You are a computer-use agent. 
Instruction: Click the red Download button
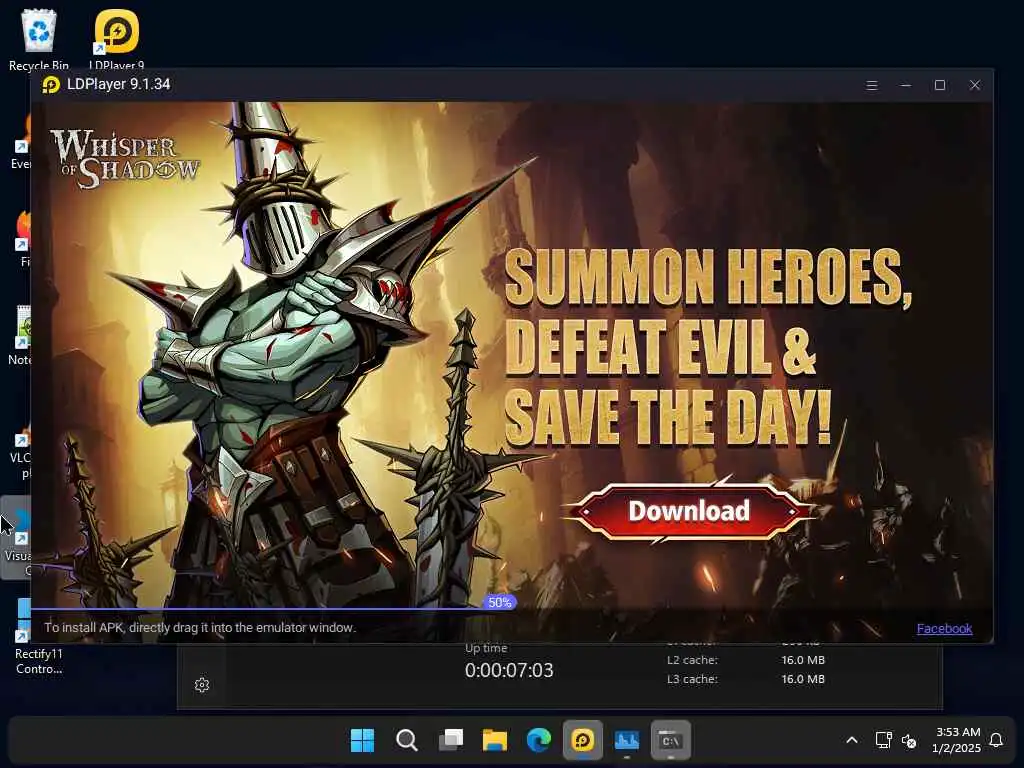point(688,511)
